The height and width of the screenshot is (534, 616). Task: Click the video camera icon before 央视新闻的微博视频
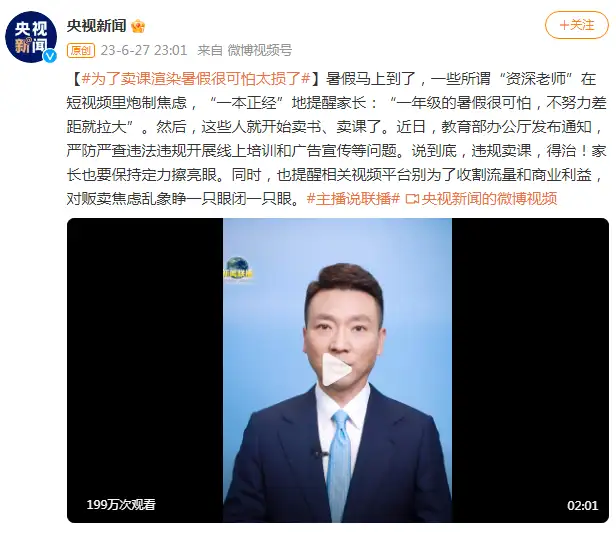[412, 199]
